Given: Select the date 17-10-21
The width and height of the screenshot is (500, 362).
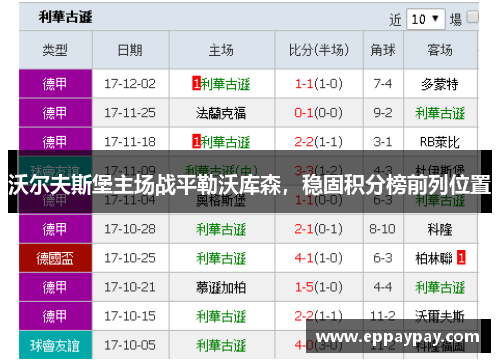Looking at the screenshot, I should click(x=130, y=287).
